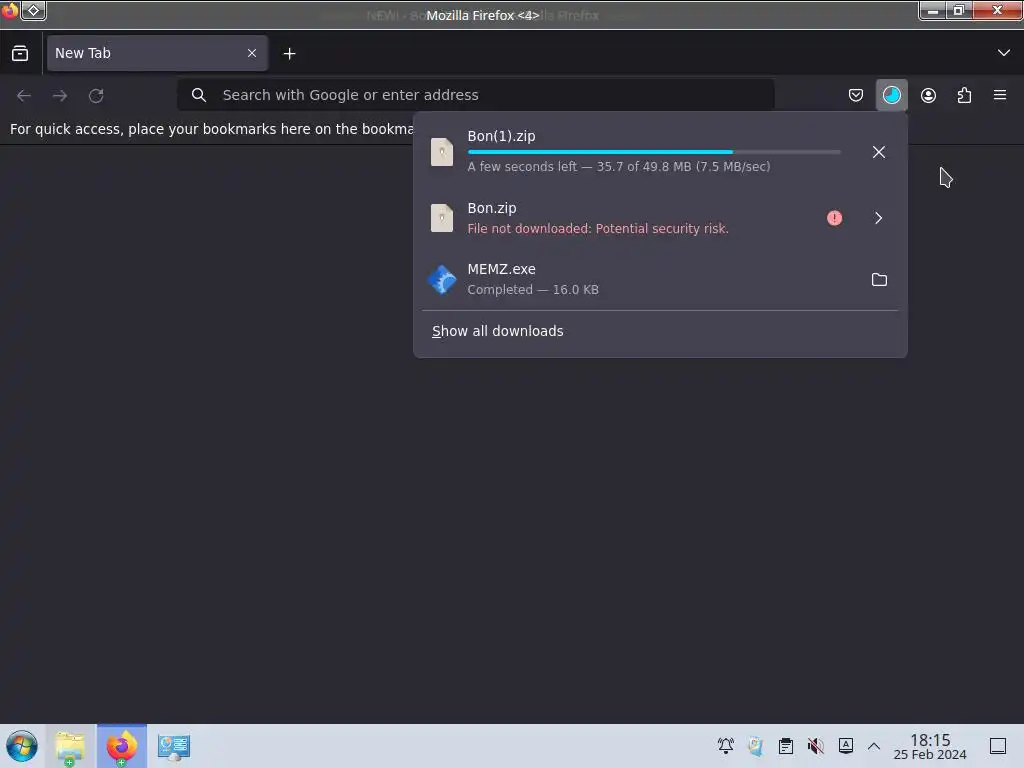The image size is (1024, 768).
Task: Click the pin window diamond icon
Action: point(33,10)
